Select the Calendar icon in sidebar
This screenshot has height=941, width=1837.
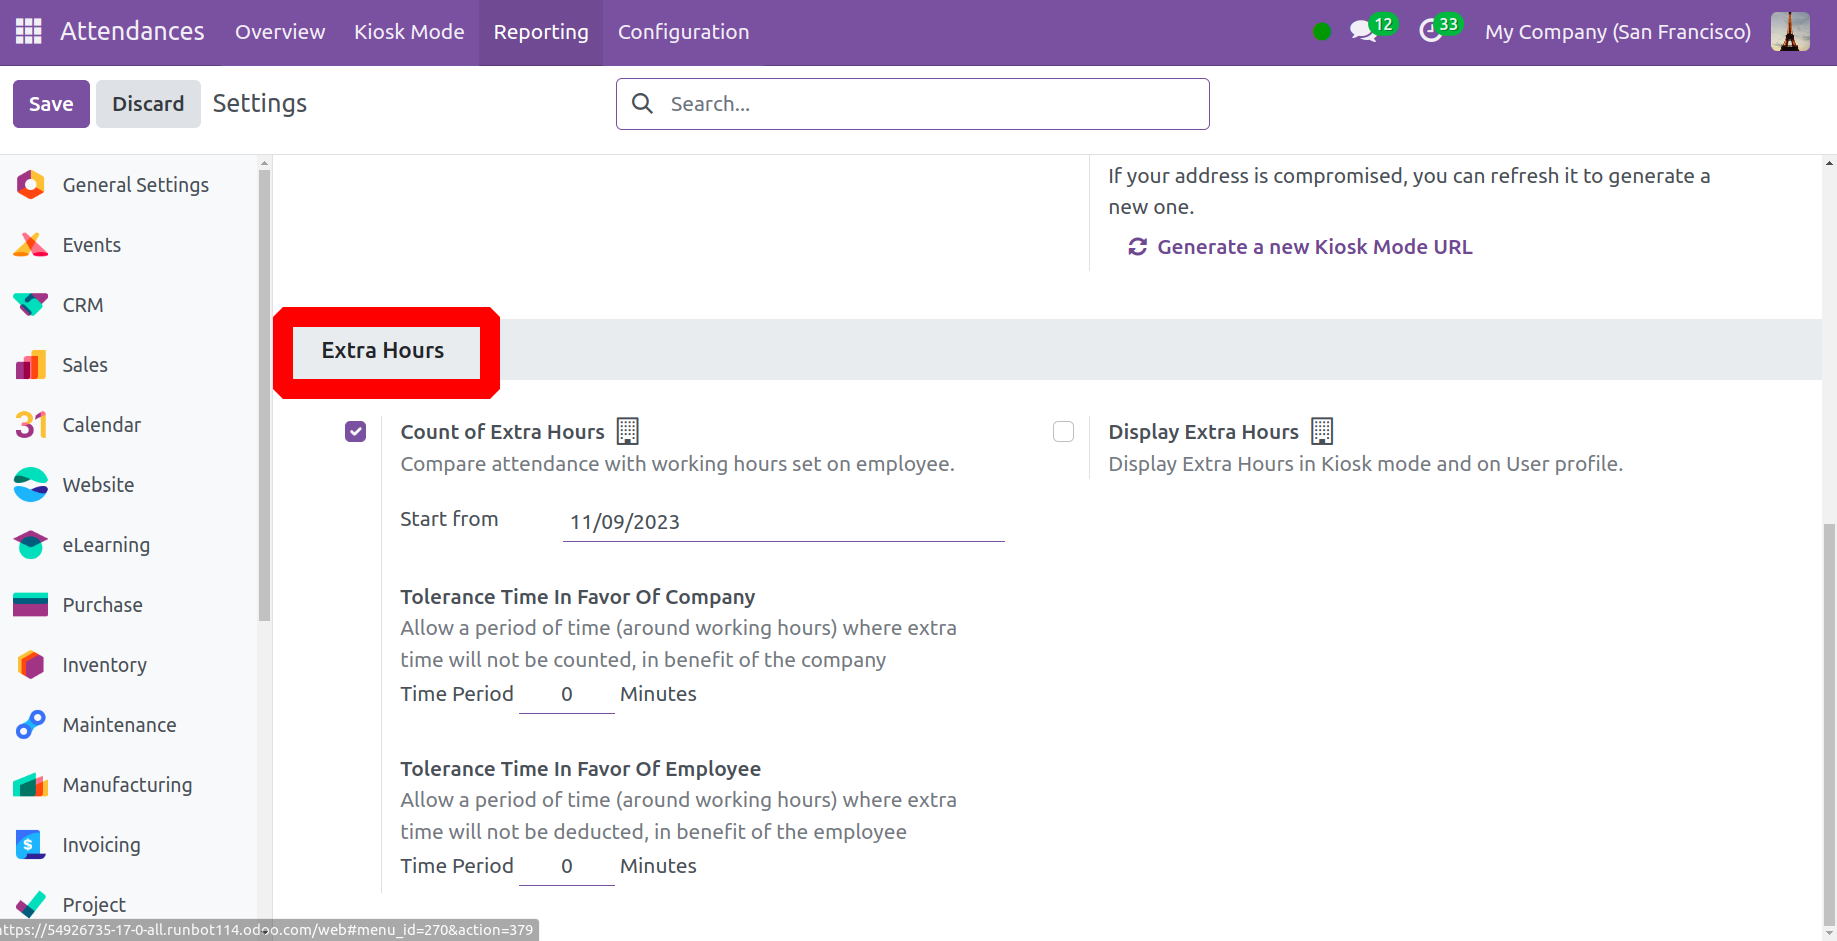coord(31,425)
